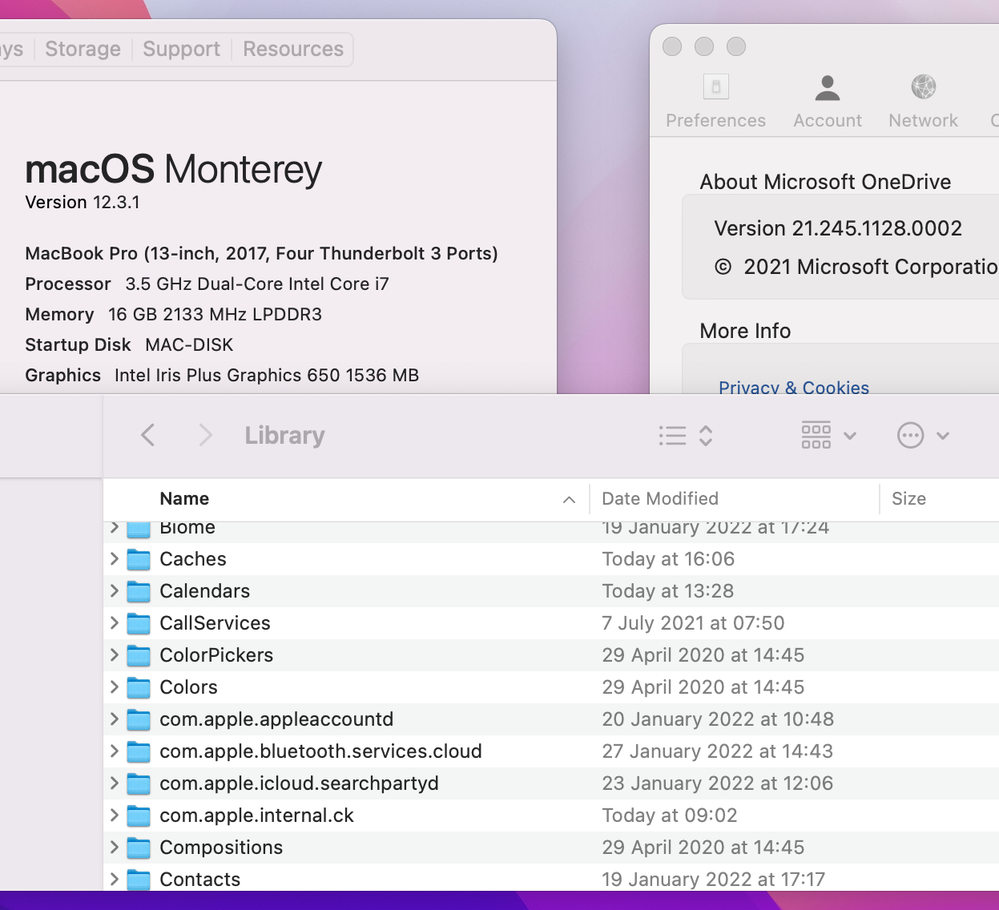Open the Privacy & Cookies link
999x910 pixels.
(x=793, y=387)
